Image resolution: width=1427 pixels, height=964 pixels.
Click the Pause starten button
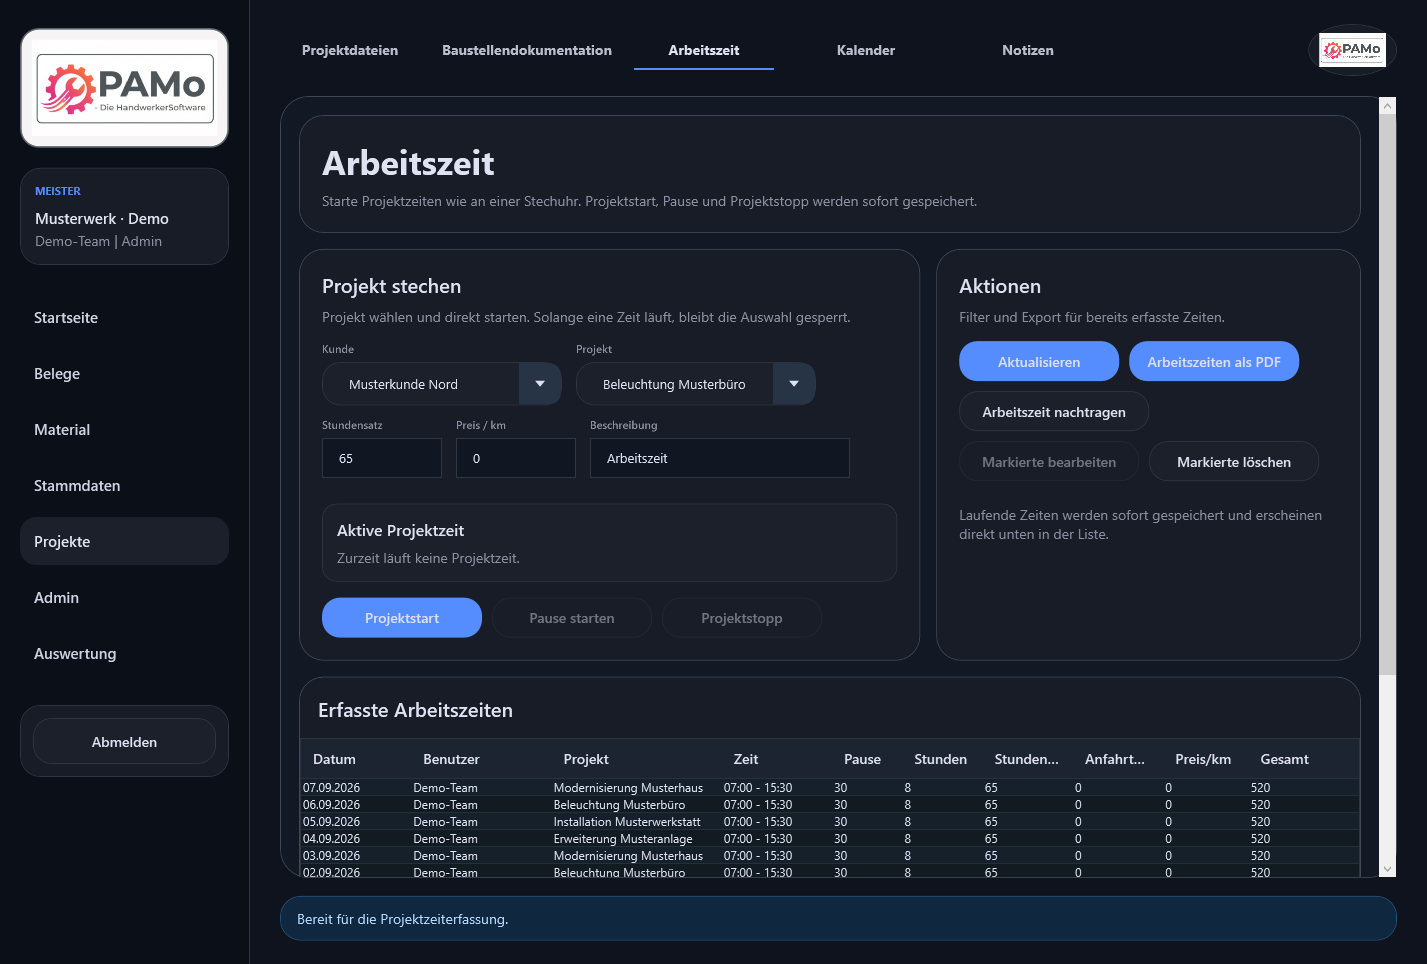pyautogui.click(x=572, y=618)
